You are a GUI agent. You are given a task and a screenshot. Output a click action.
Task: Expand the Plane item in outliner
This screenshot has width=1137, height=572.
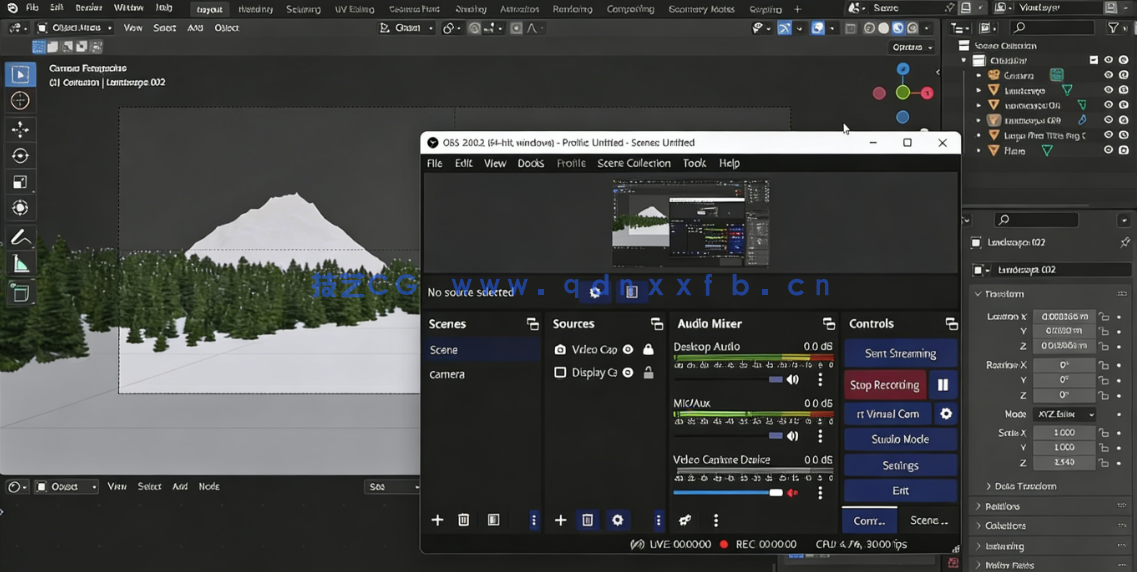click(x=979, y=151)
